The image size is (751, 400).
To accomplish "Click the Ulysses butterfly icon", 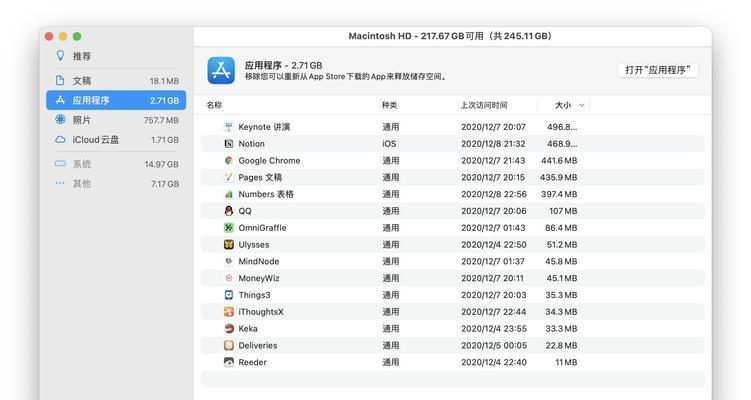I will [x=229, y=244].
